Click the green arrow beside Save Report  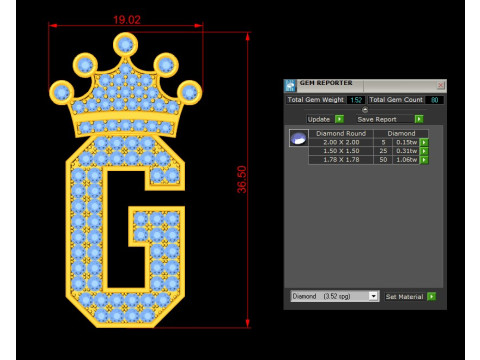[419, 119]
